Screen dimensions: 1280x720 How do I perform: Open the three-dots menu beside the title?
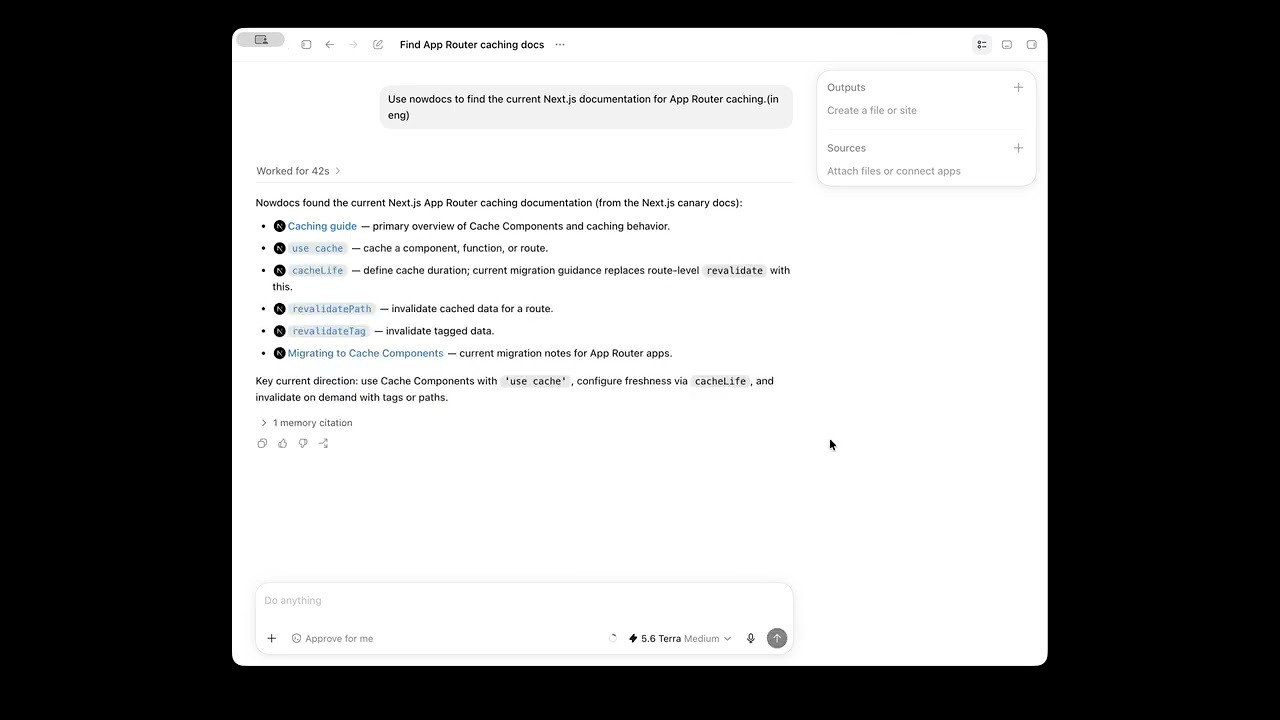tap(560, 44)
